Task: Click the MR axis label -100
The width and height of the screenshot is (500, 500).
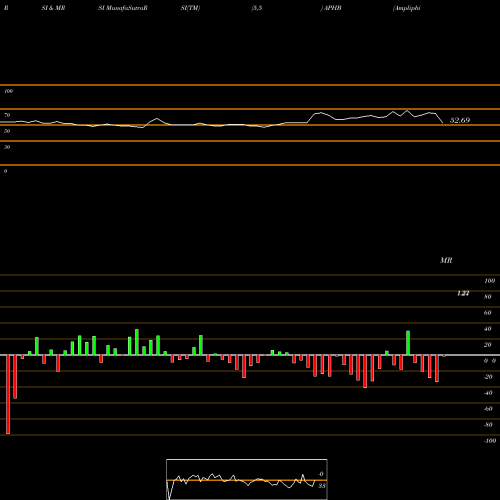Action: click(x=490, y=441)
